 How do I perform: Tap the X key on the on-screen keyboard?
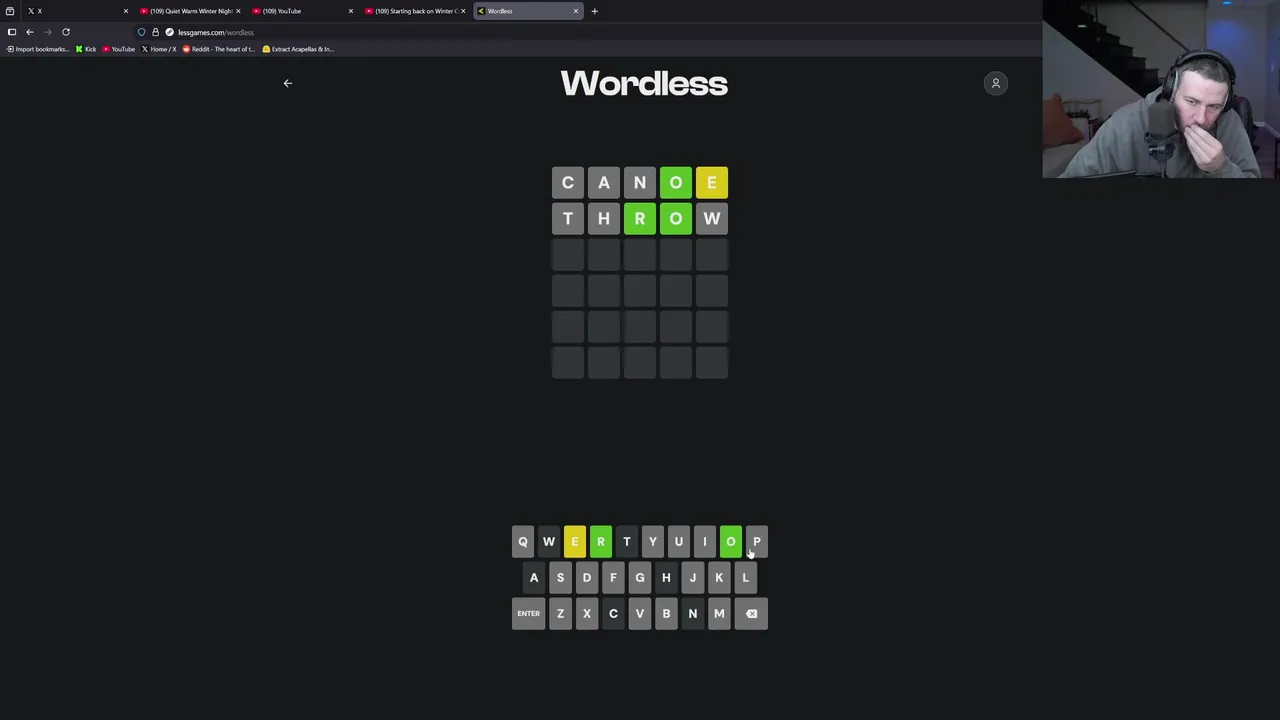point(587,614)
